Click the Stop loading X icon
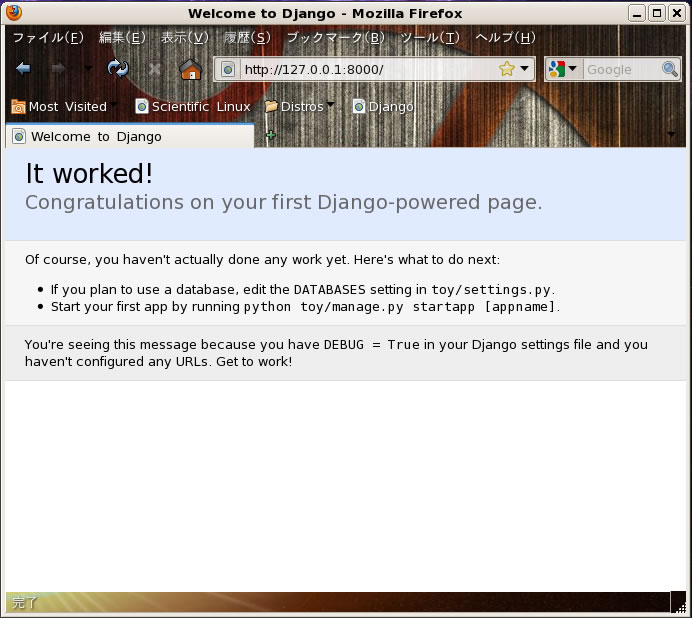The width and height of the screenshot is (692, 618). point(154,69)
